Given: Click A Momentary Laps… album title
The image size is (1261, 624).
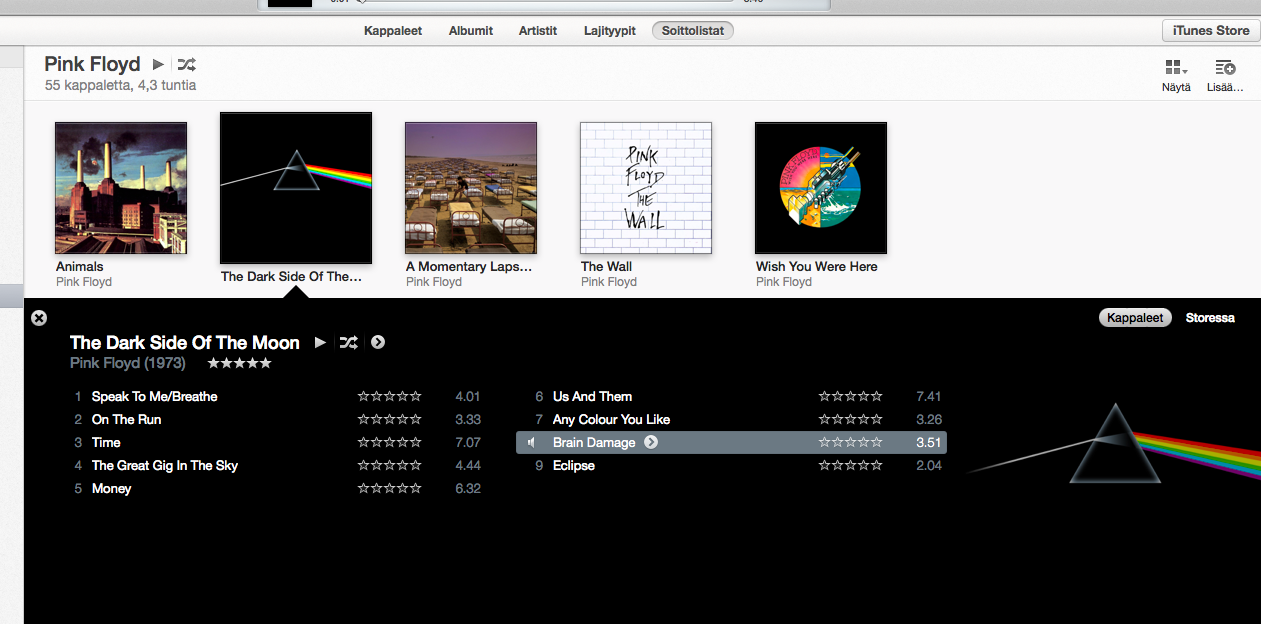Looking at the screenshot, I should pyautogui.click(x=469, y=267).
